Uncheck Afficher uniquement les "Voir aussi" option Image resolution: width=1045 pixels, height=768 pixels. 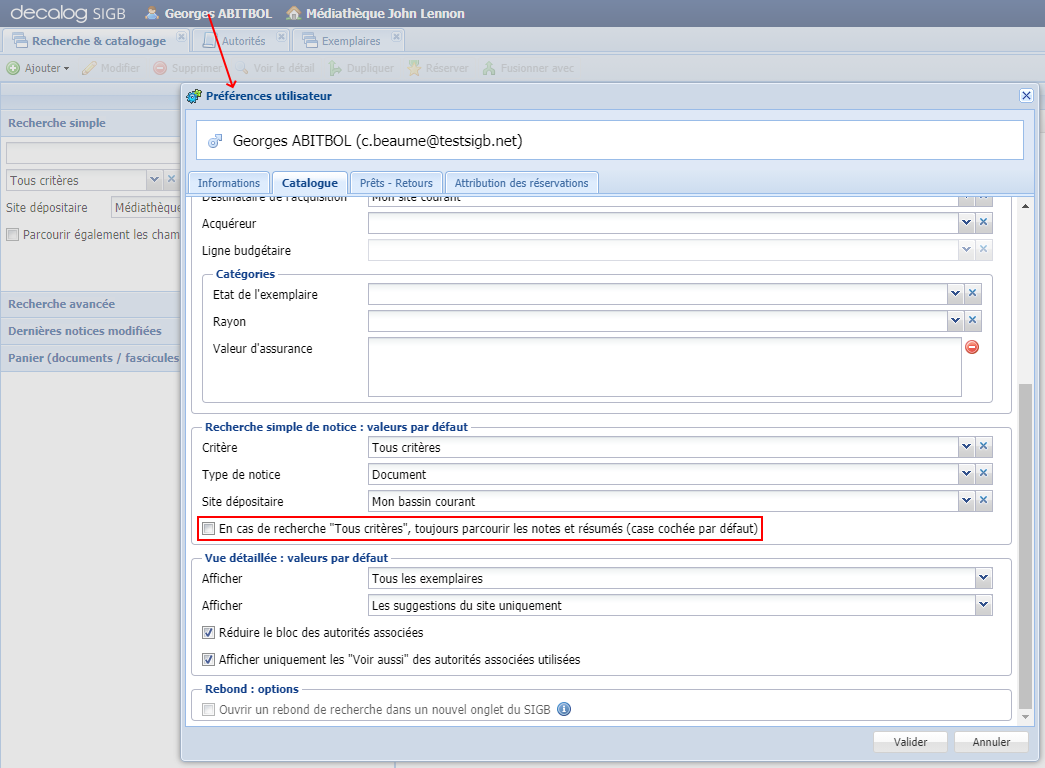tap(209, 659)
